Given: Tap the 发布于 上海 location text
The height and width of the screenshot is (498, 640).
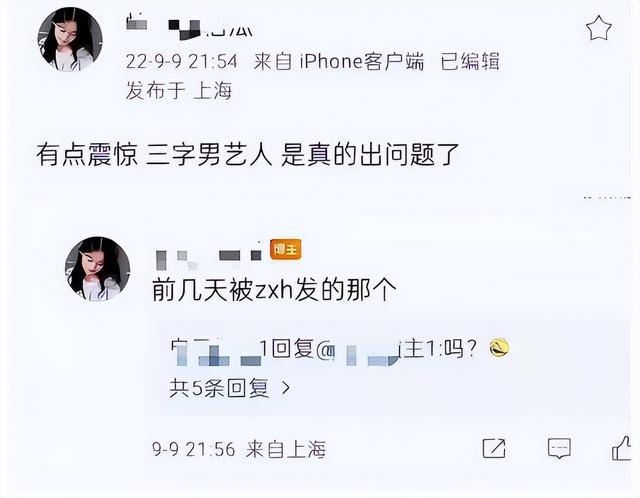Looking at the screenshot, I should click(x=179, y=91).
